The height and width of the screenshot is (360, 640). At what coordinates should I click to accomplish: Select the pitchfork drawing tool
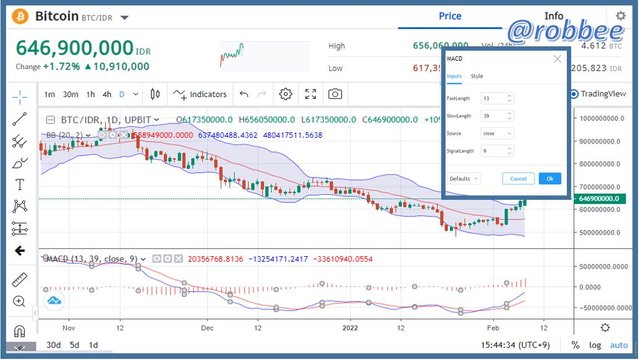19,141
